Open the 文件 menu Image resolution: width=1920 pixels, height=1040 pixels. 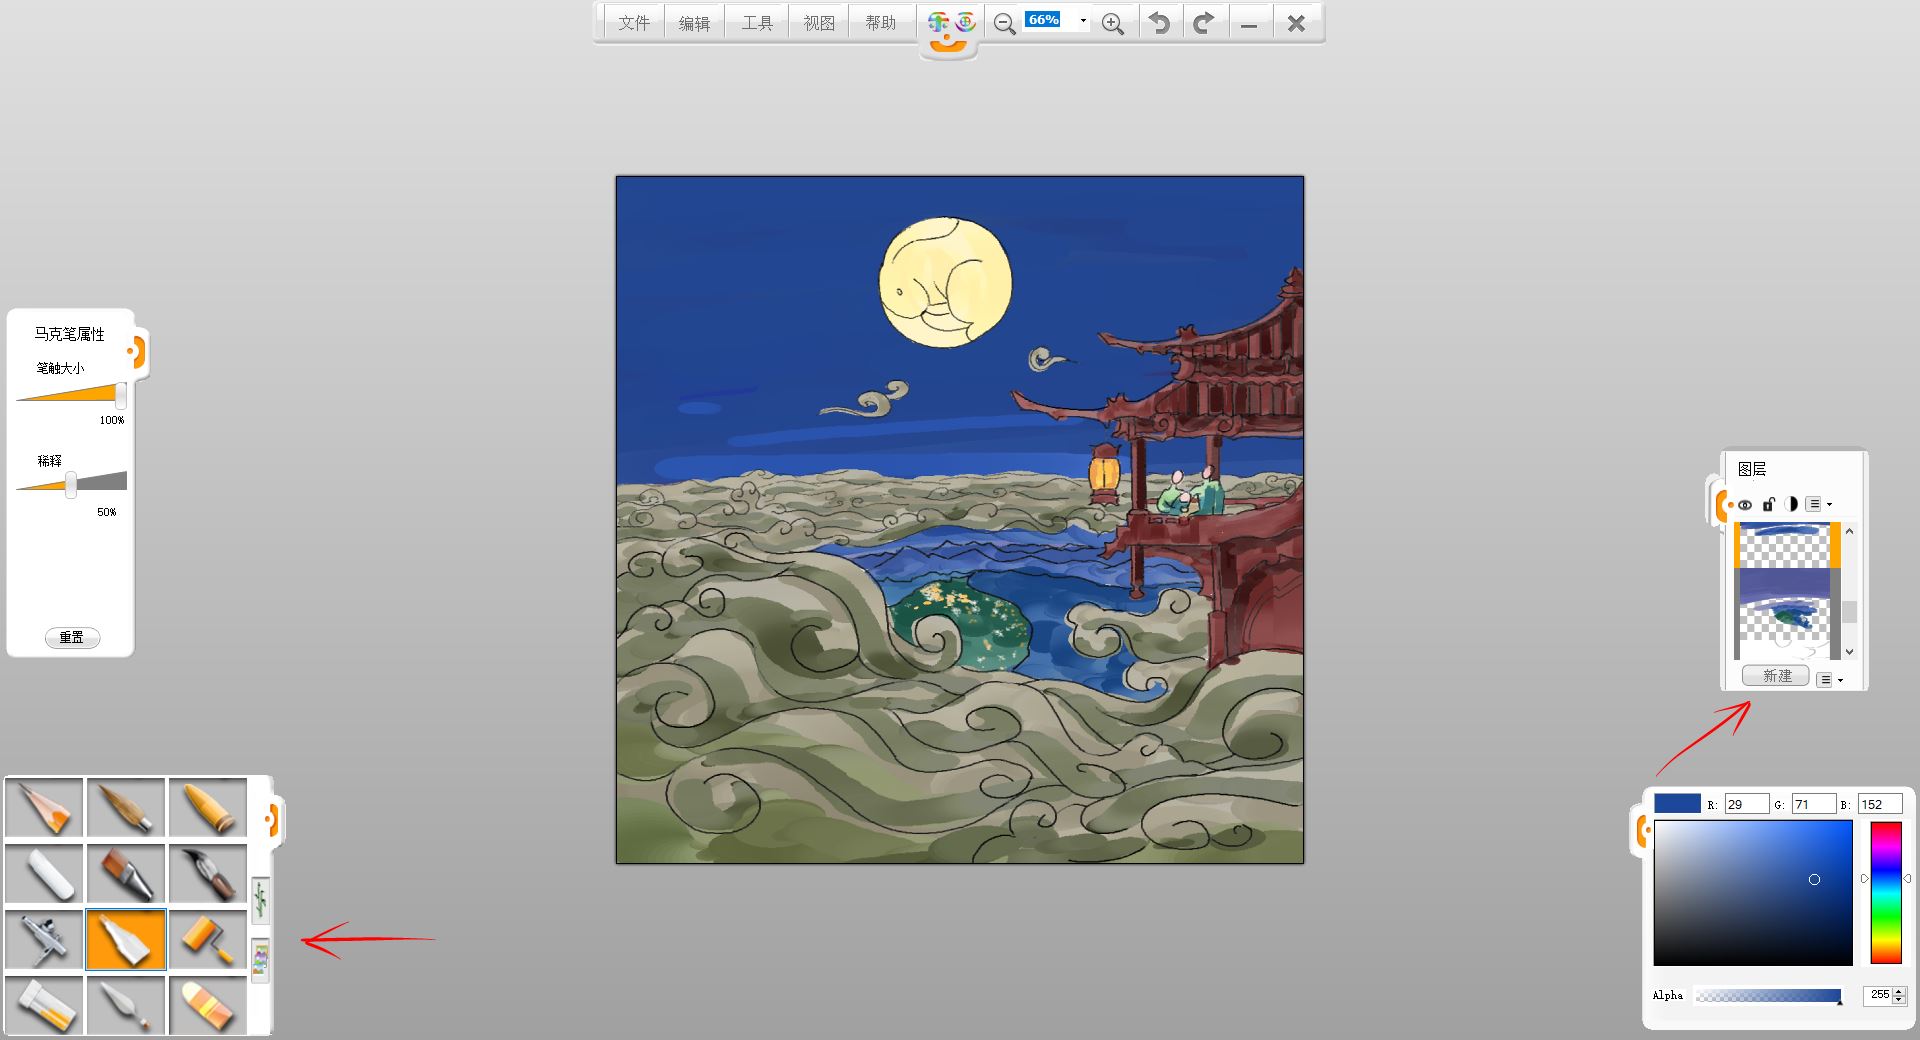click(x=633, y=23)
